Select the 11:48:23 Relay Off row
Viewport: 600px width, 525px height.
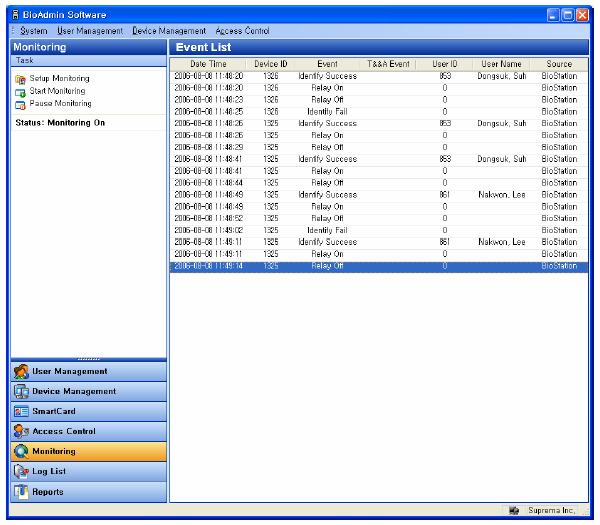coord(379,100)
